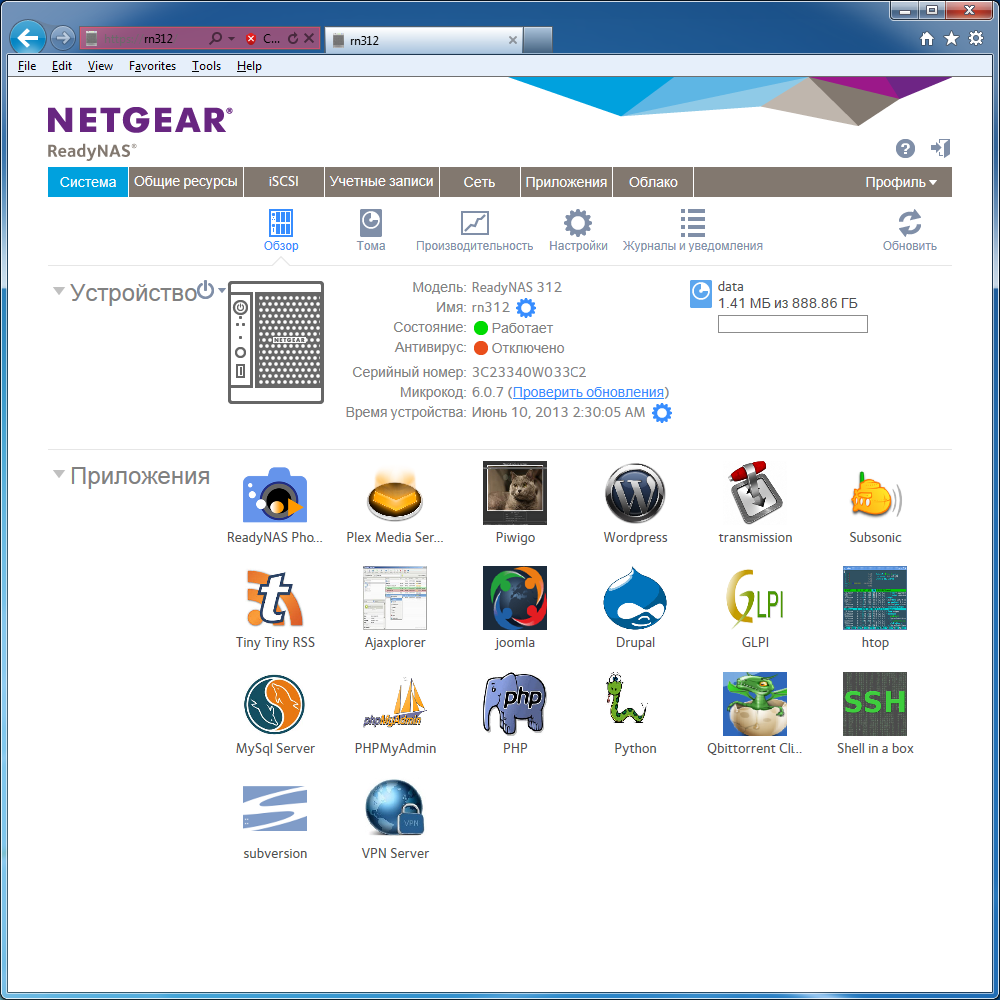
Task: Open the htop app icon
Action: (x=875, y=598)
